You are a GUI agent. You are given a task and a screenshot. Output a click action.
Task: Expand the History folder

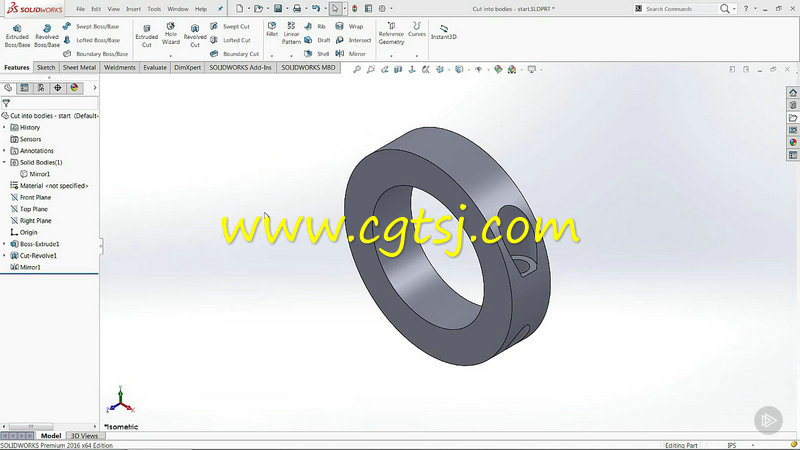tap(5, 127)
